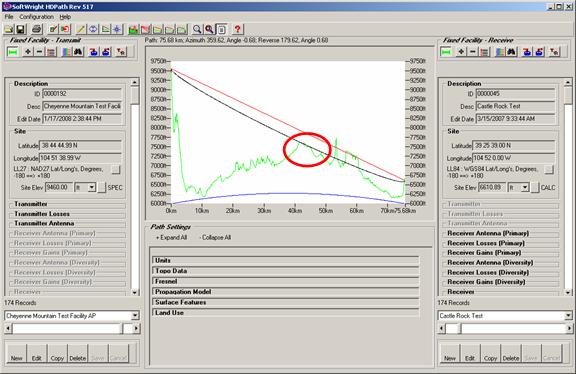576x374 pixels.
Task: Click the Save disk icon in toolbar
Action: (21, 29)
